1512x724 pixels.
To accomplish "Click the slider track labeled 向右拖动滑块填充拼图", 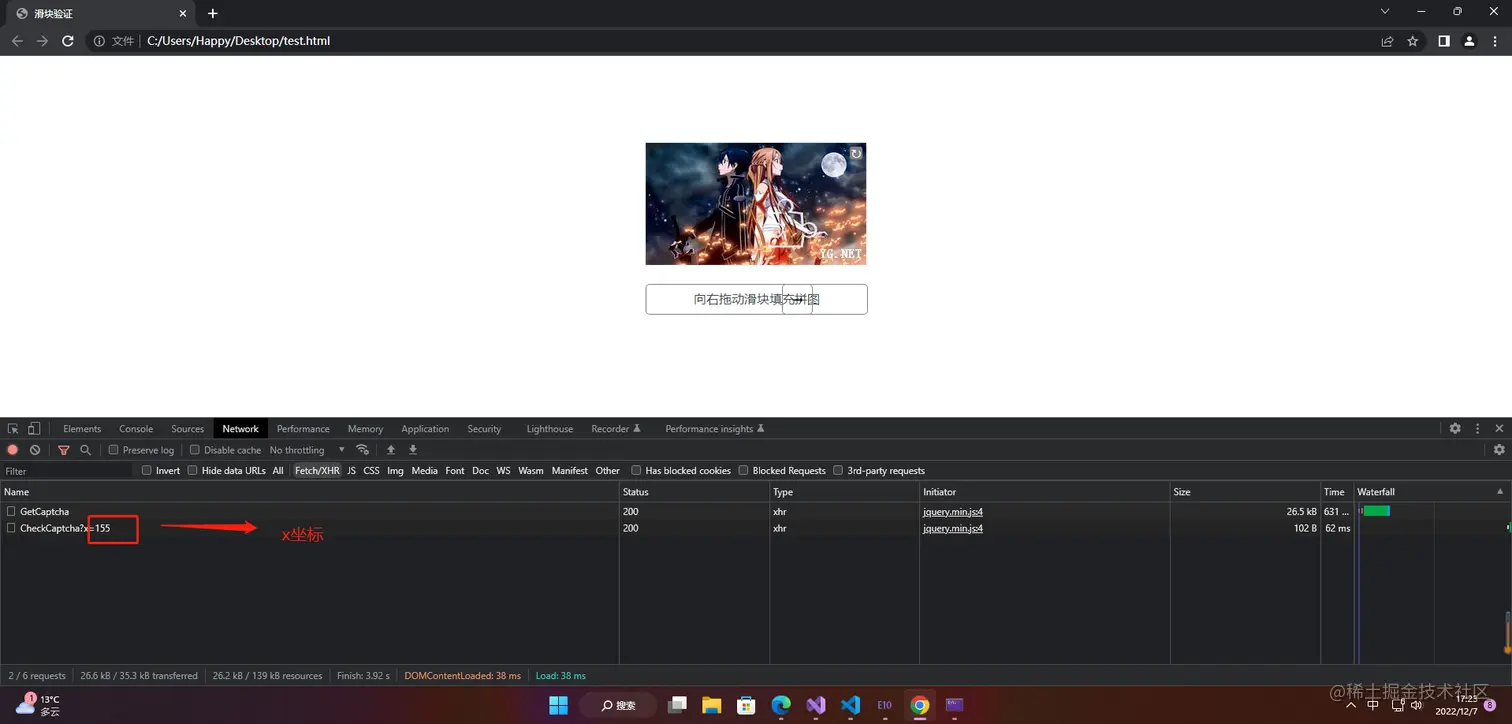I will 756,299.
